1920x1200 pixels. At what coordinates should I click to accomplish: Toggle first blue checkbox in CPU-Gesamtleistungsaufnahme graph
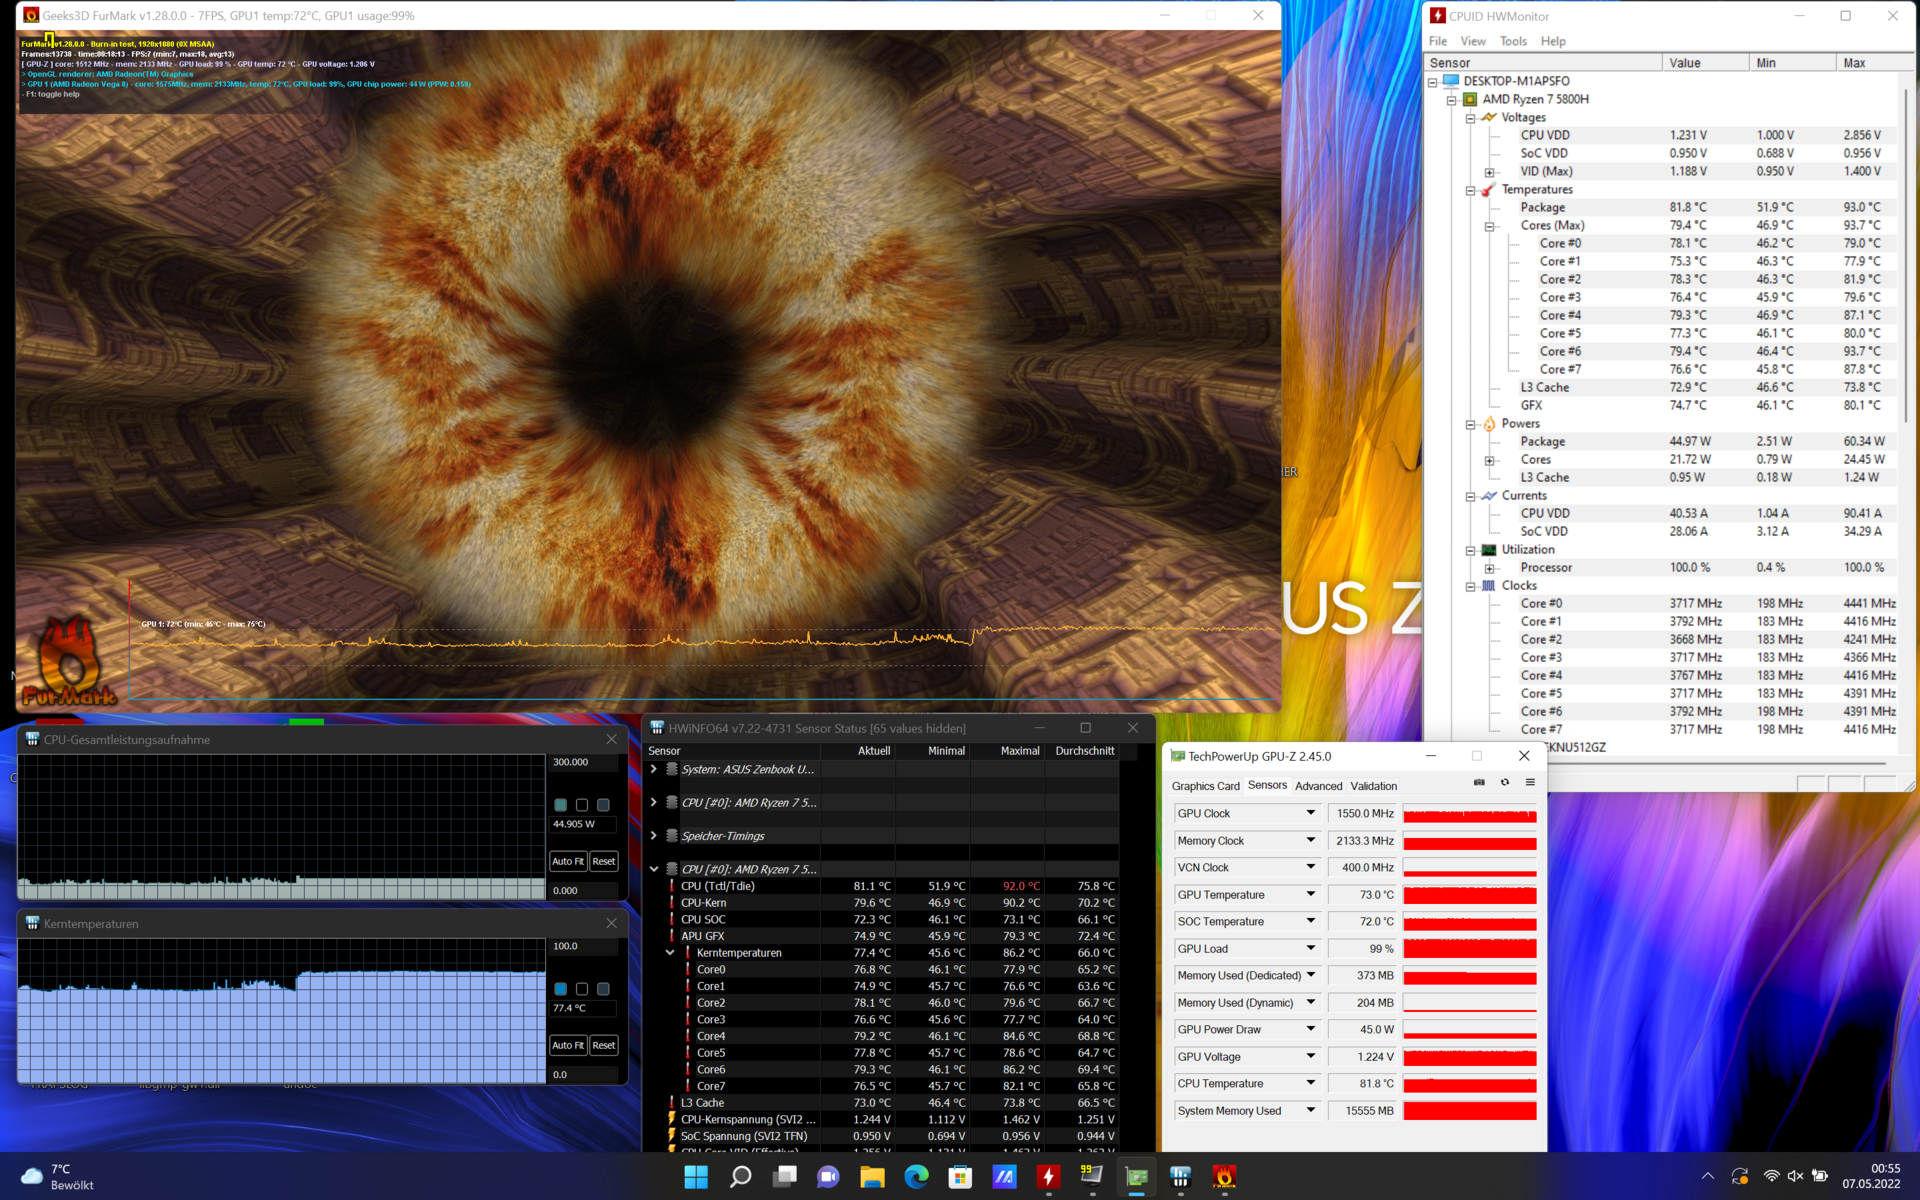pyautogui.click(x=560, y=805)
